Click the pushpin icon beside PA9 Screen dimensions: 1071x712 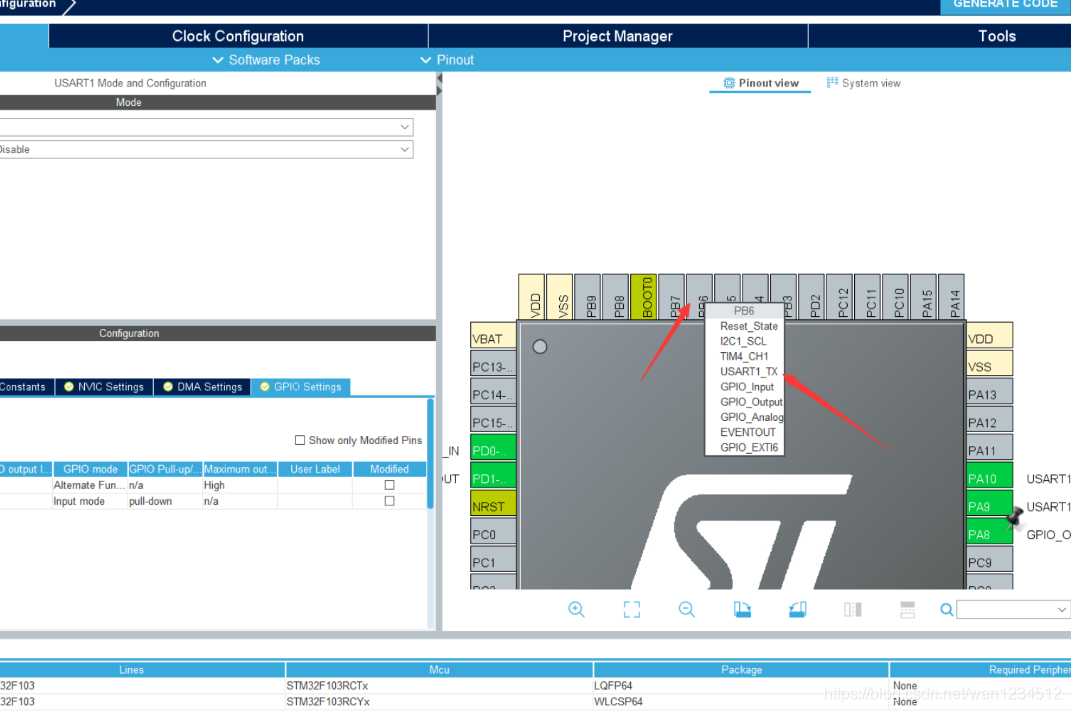pyautogui.click(x=1017, y=516)
